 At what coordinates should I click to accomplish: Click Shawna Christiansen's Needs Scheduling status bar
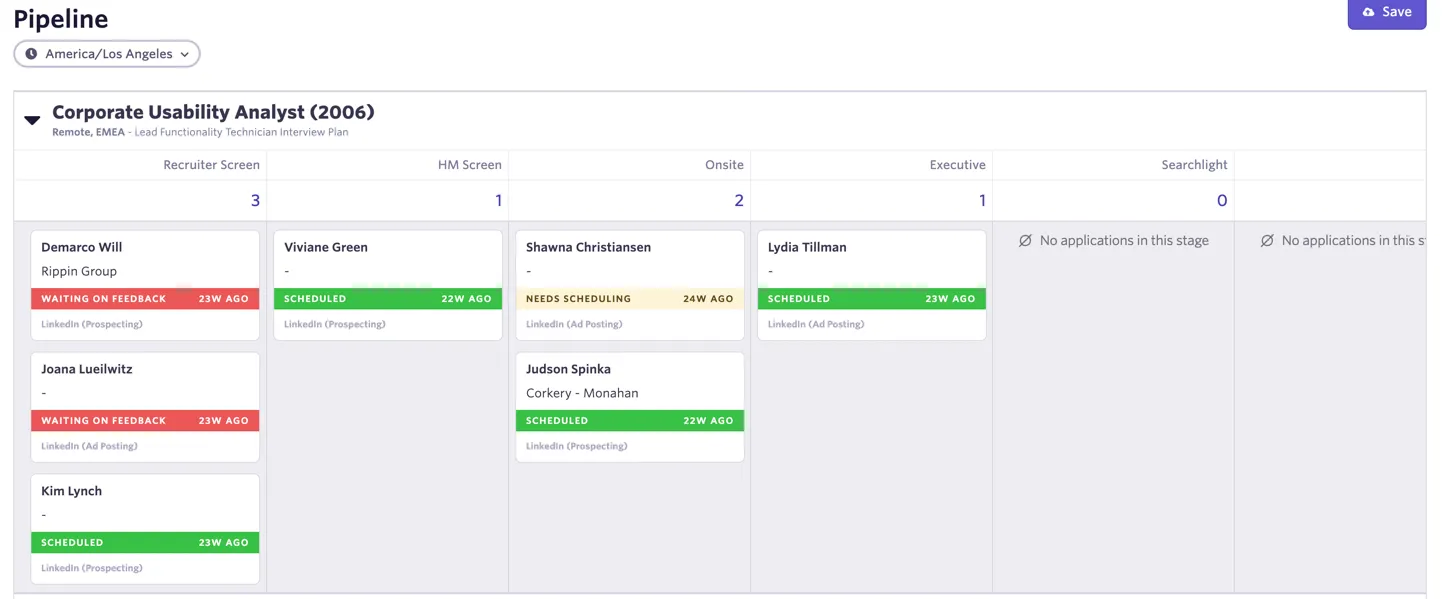pyautogui.click(x=630, y=299)
